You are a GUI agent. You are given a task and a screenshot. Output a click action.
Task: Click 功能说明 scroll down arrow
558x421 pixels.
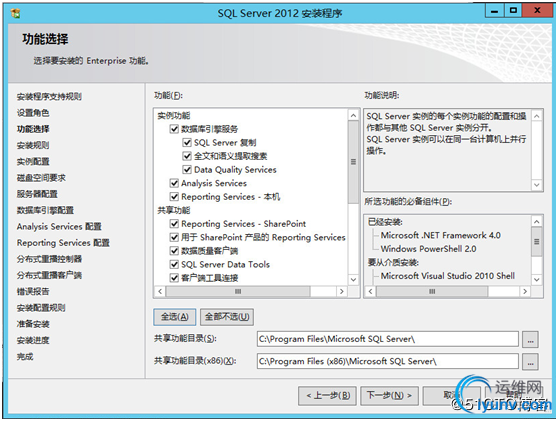(537, 185)
